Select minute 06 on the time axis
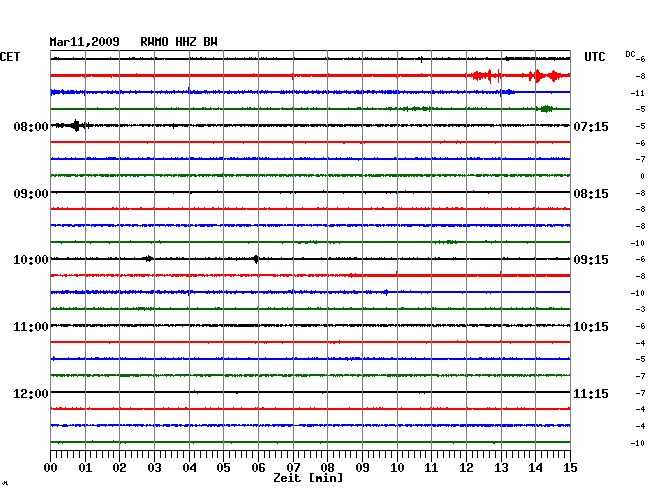 coord(258,468)
